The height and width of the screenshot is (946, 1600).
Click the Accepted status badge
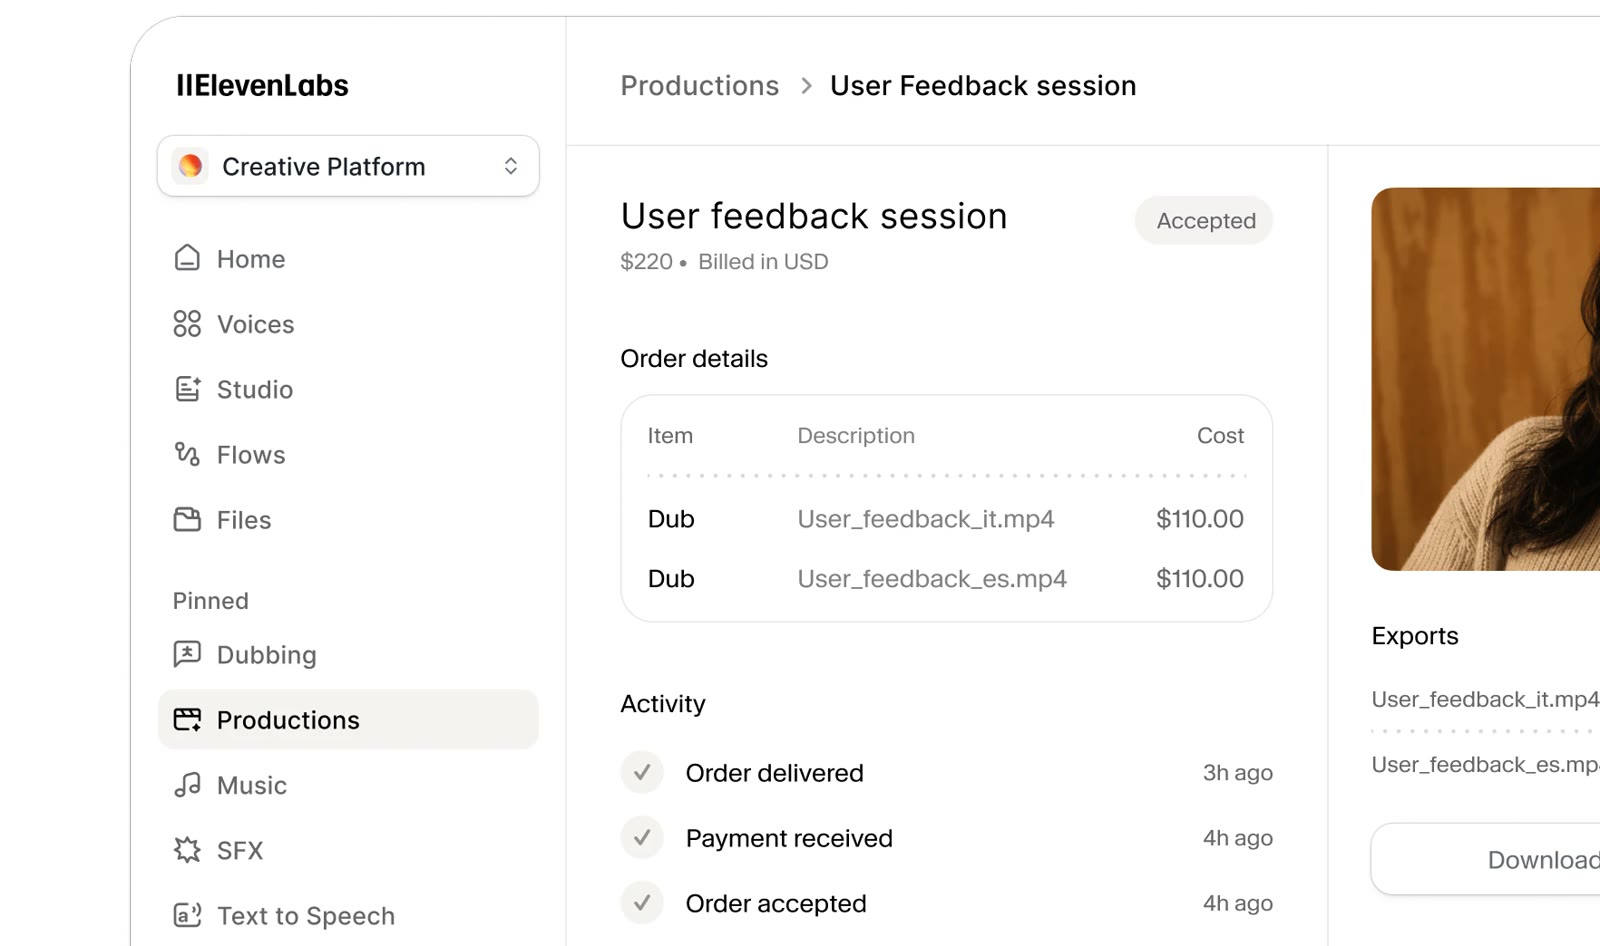[1204, 220]
